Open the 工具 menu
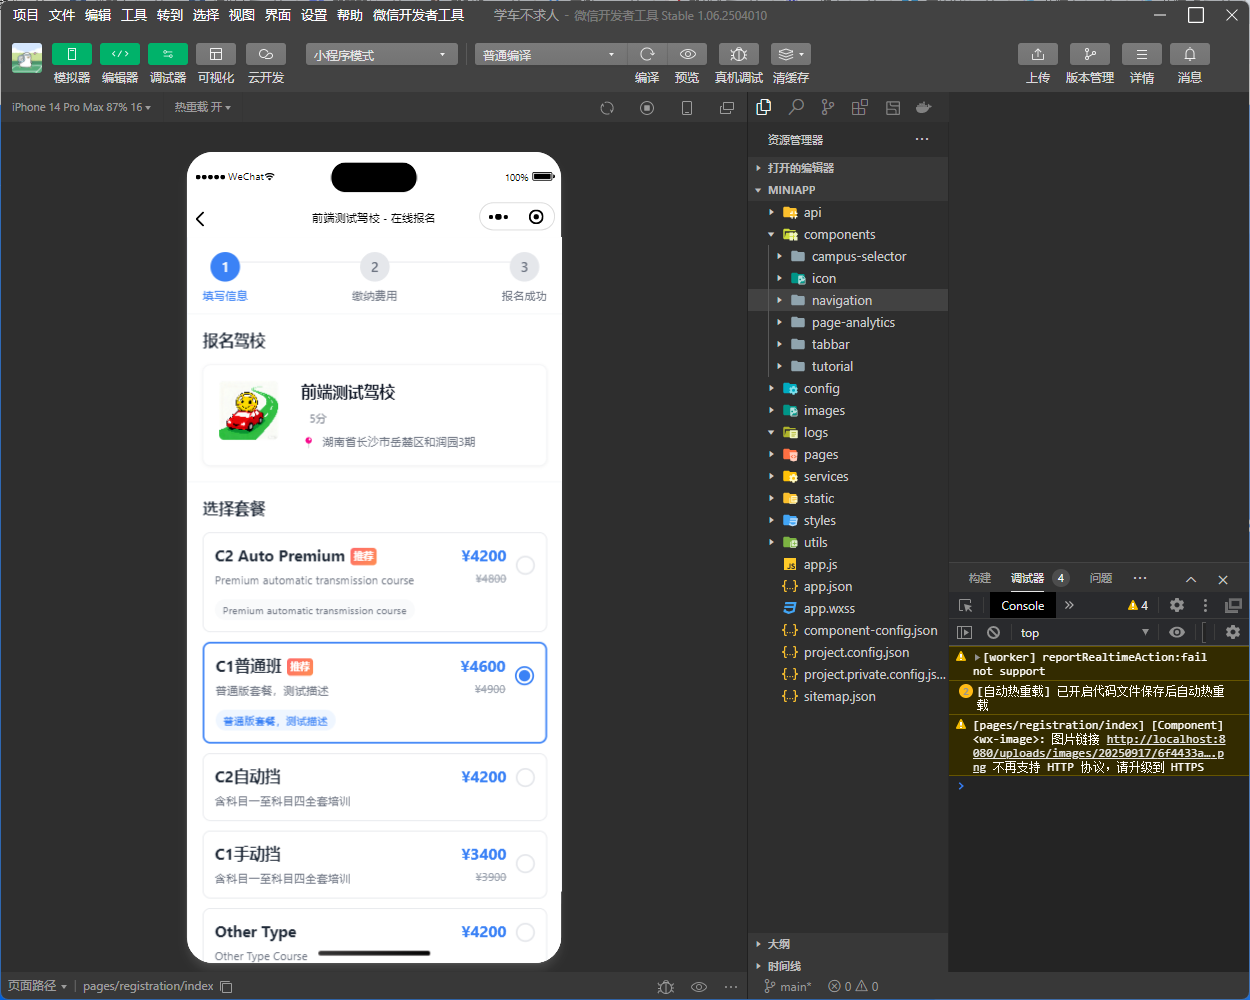This screenshot has height=1000, width=1250. [x=133, y=15]
